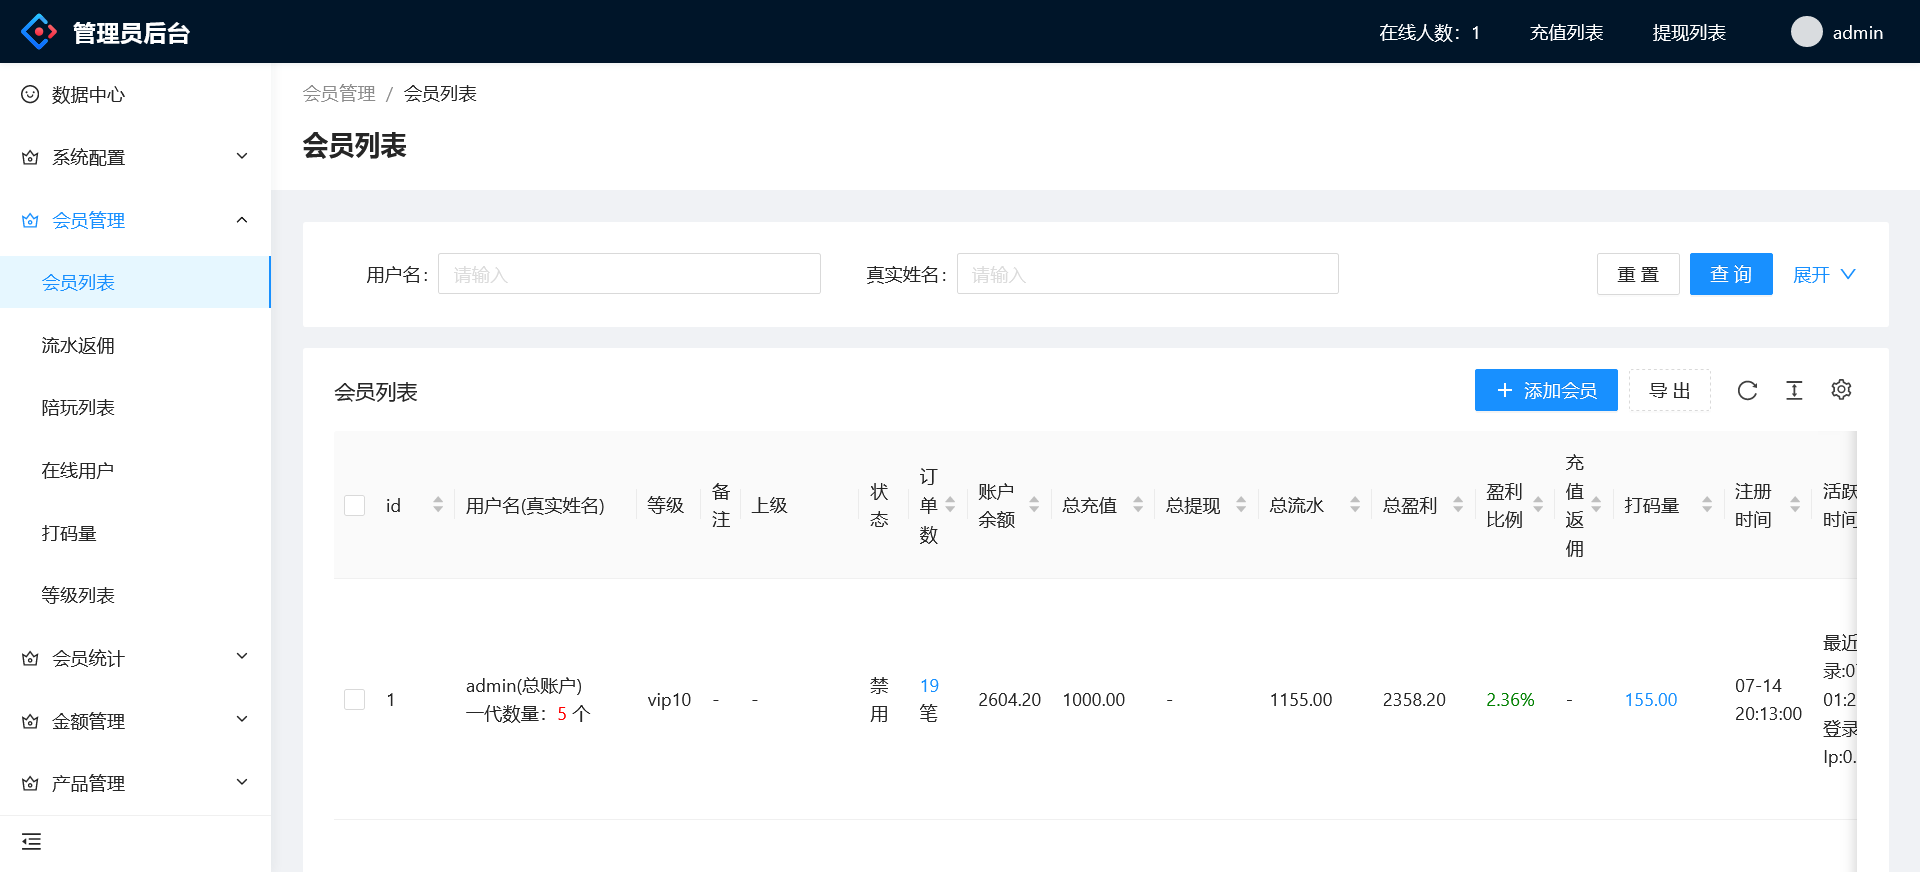This screenshot has width=1920, height=872.
Task: Expand the 系统配置 sidebar menu
Action: [135, 157]
